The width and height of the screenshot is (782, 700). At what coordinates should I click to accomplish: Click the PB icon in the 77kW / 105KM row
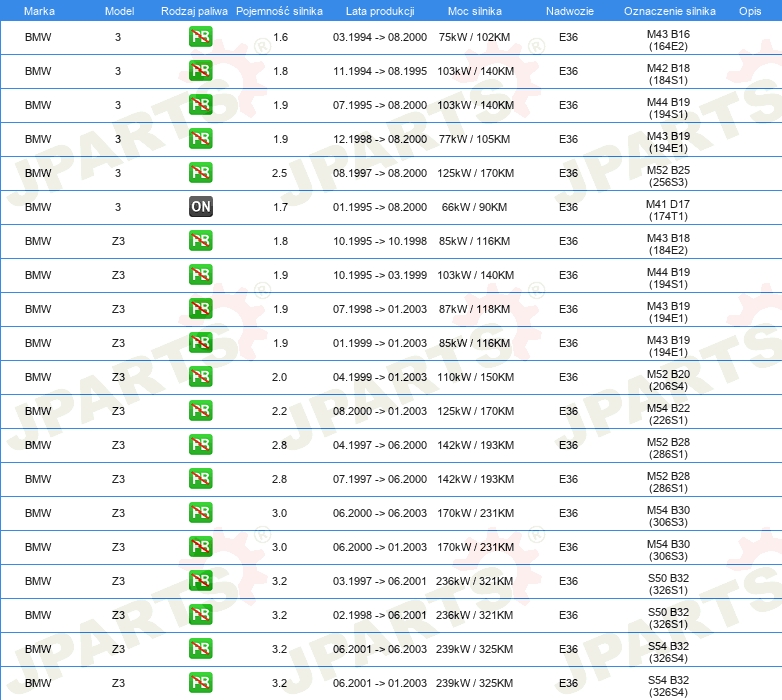[x=200, y=139]
